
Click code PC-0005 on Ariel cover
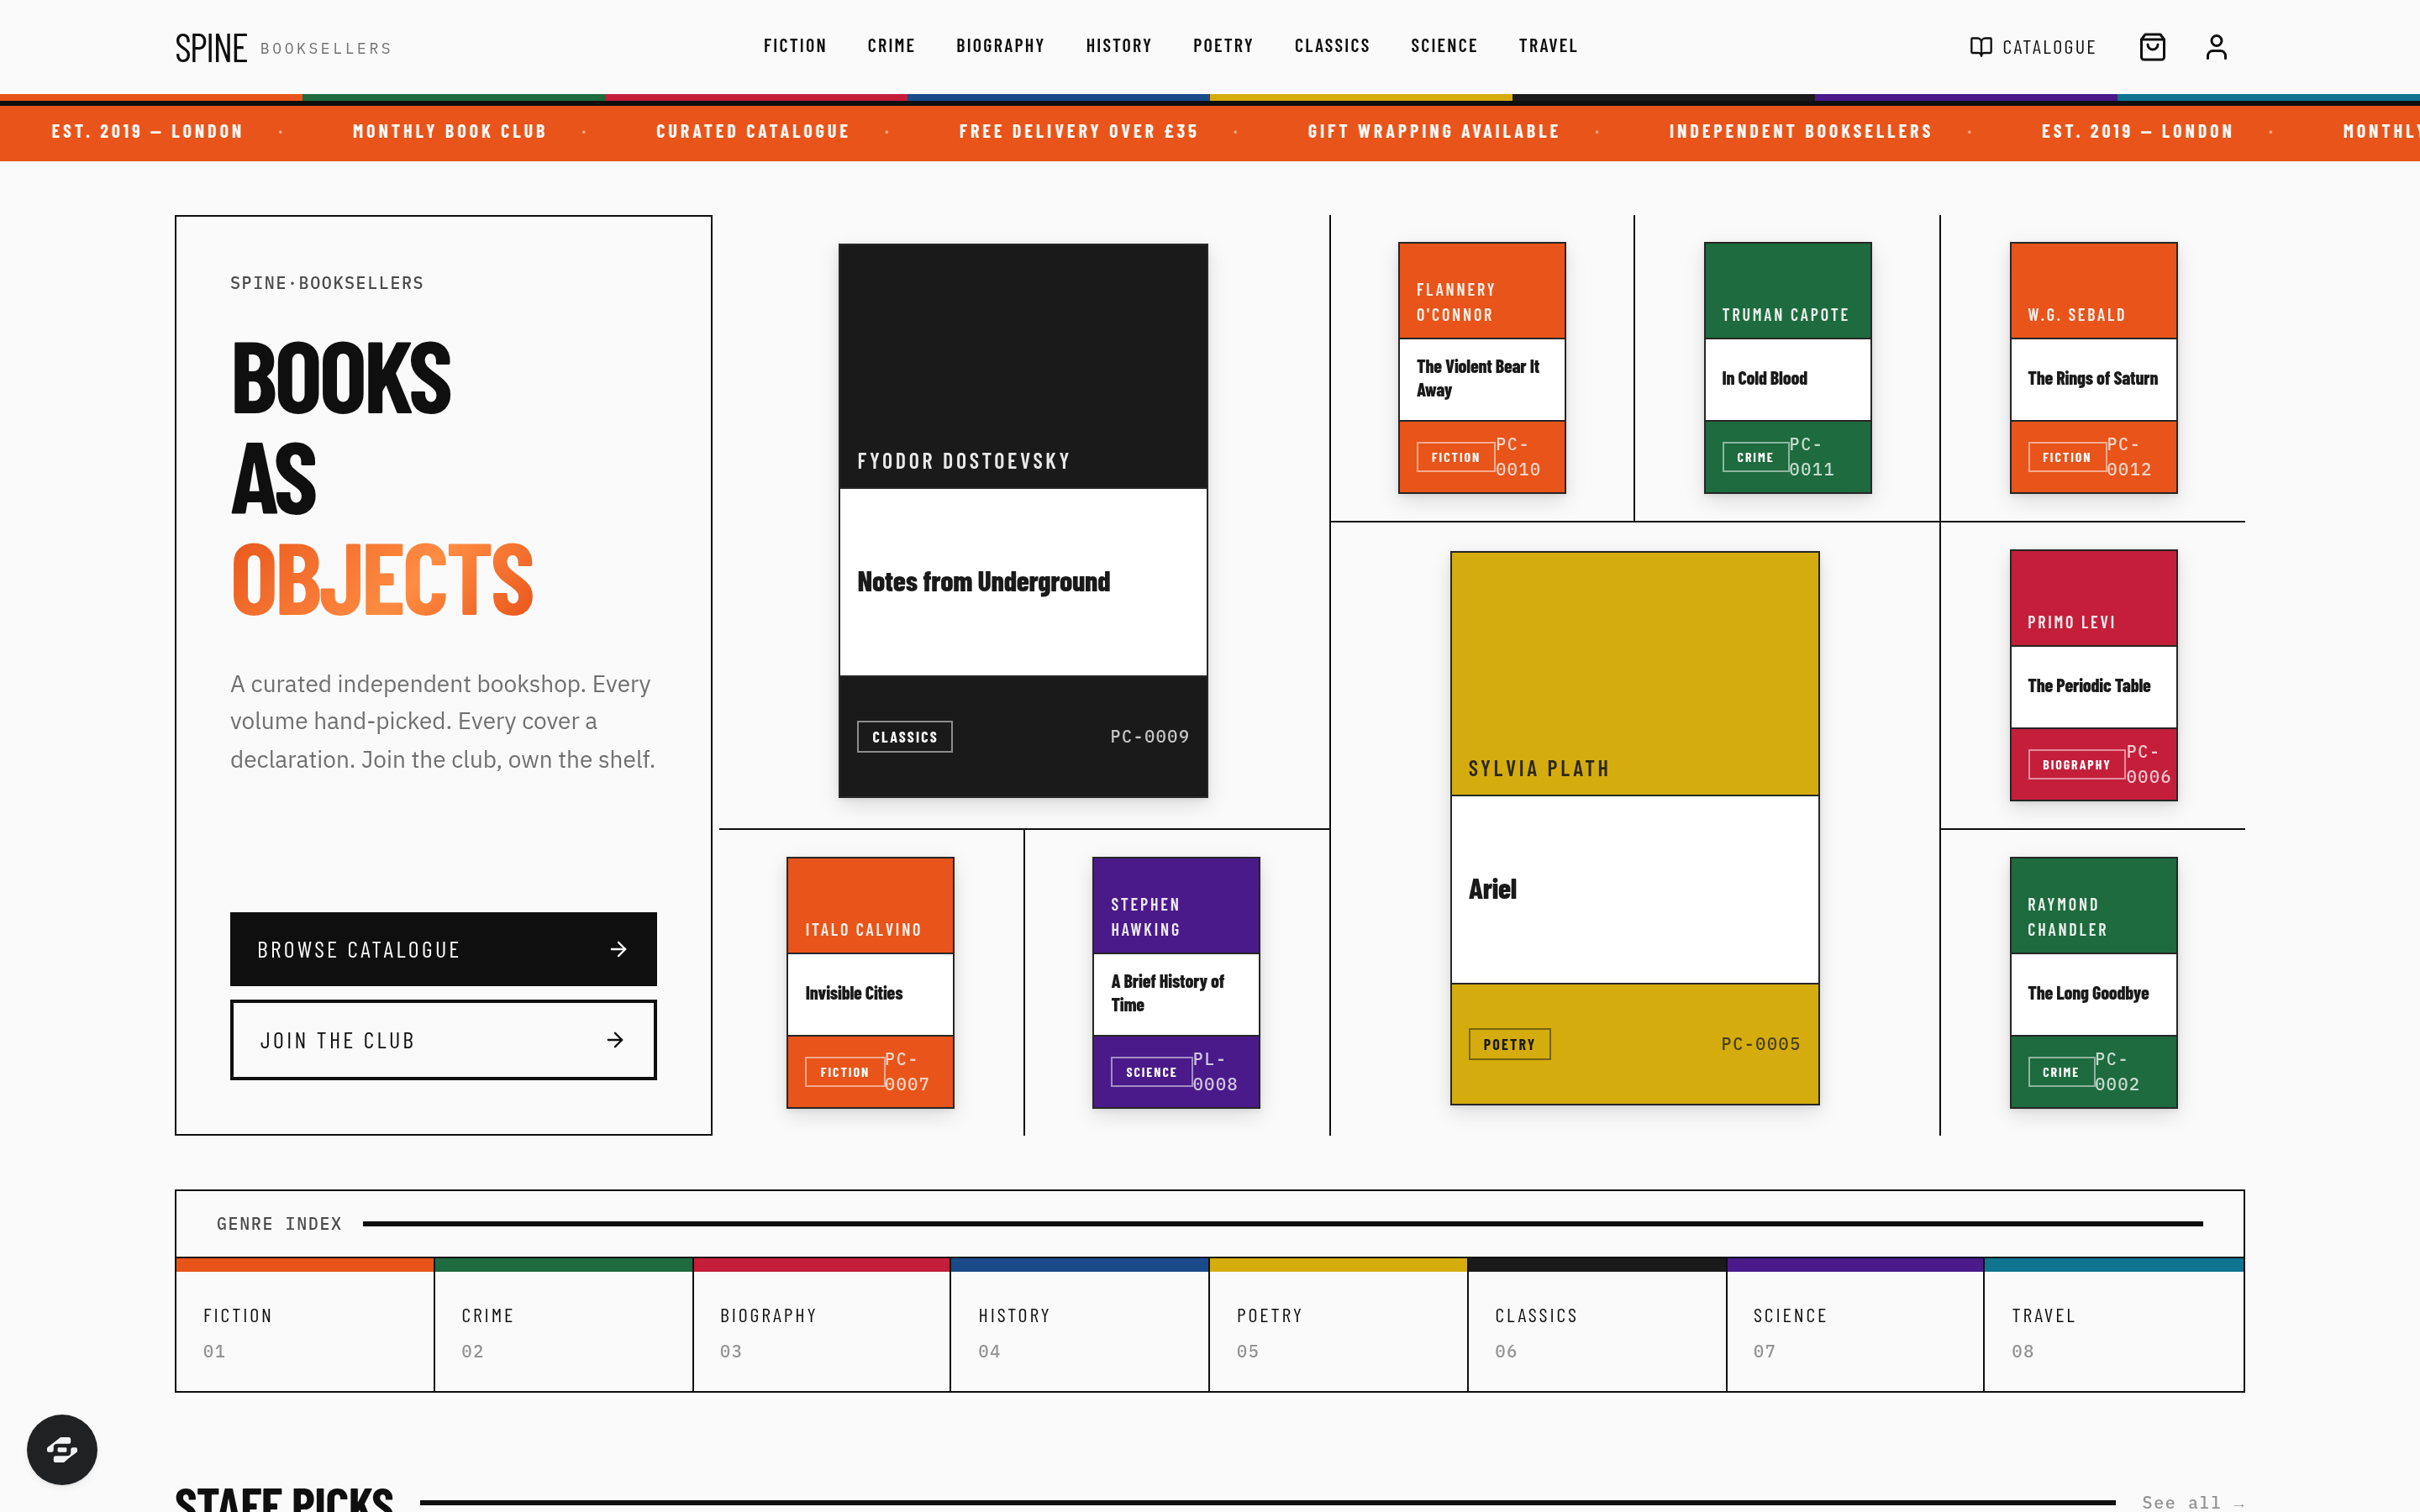tap(1760, 1044)
